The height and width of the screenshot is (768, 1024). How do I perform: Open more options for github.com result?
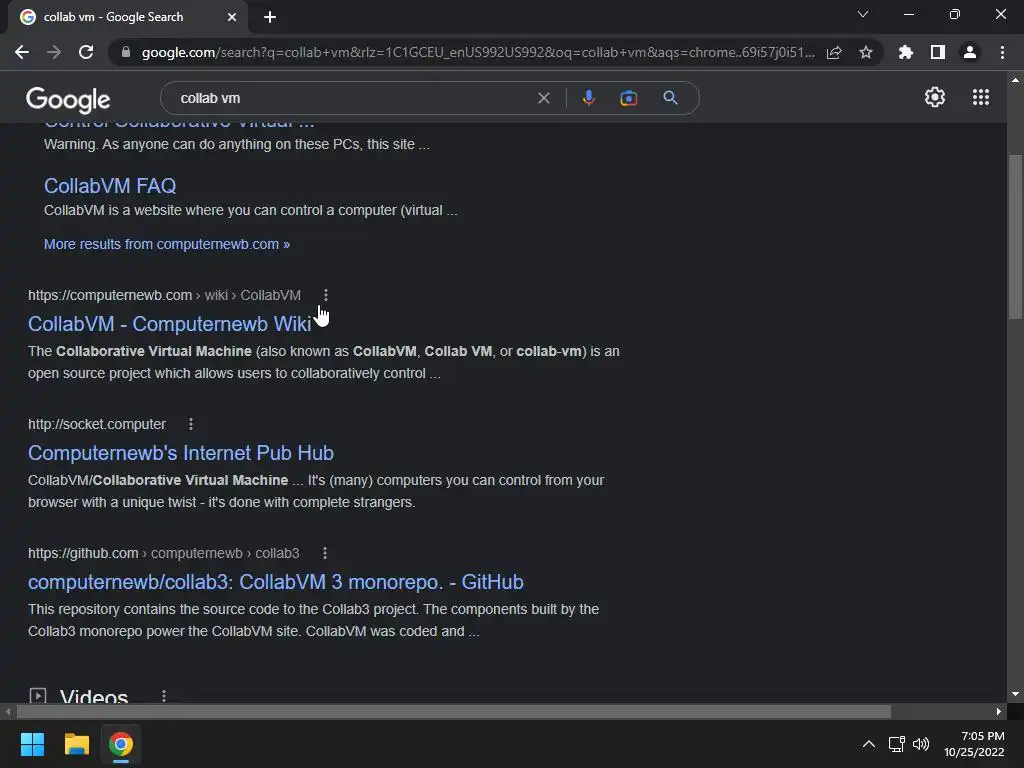(x=325, y=553)
